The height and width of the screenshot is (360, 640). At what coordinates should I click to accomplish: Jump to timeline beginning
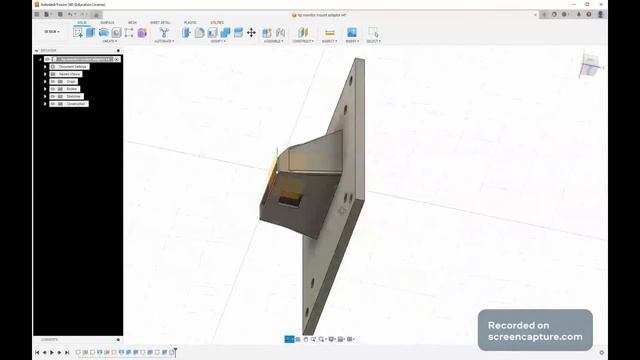(37, 352)
